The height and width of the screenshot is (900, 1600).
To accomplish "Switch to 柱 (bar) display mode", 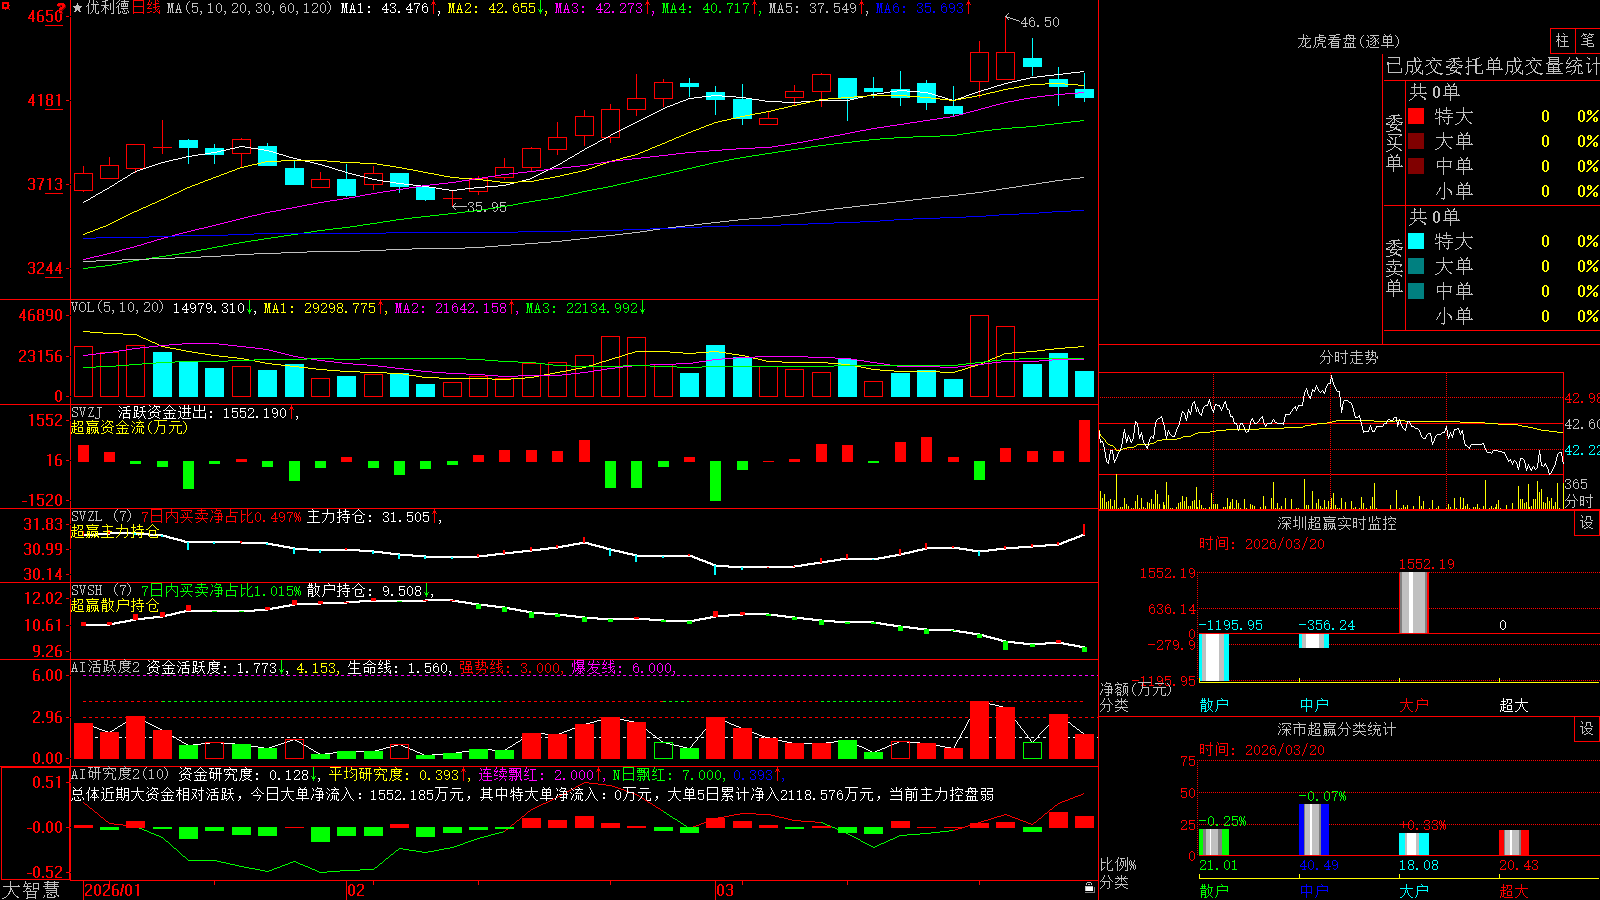I will 1562,40.
